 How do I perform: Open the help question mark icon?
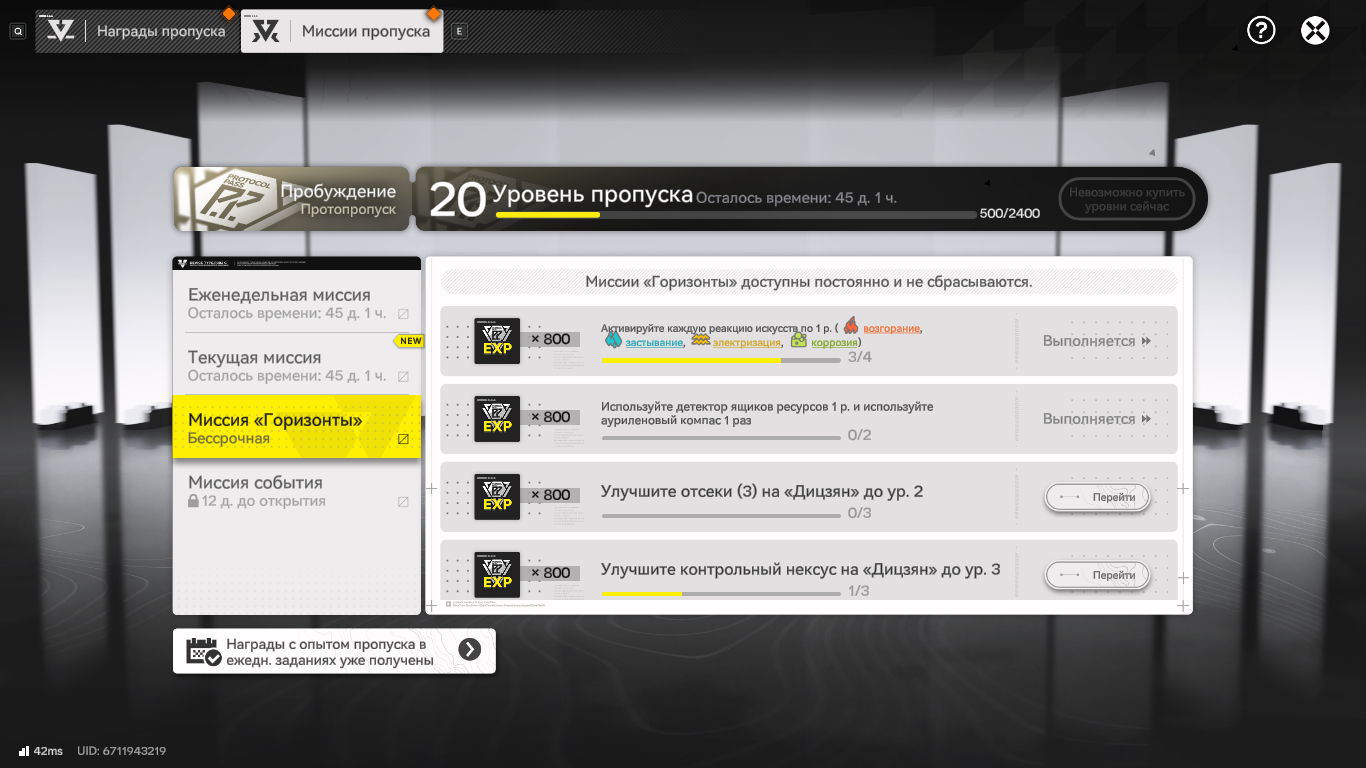tap(1261, 31)
